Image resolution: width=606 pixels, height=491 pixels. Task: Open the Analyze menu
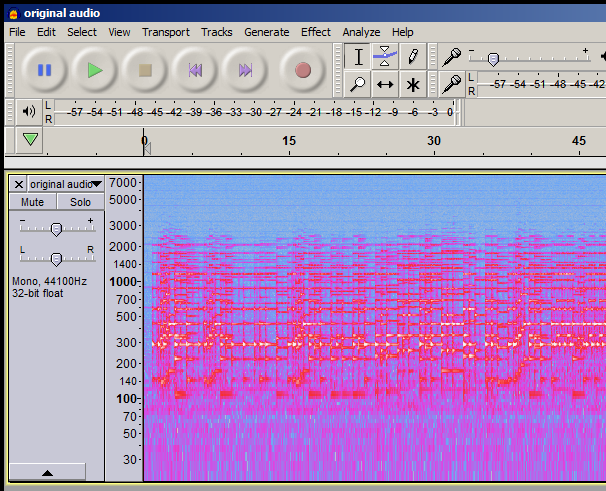point(361,32)
